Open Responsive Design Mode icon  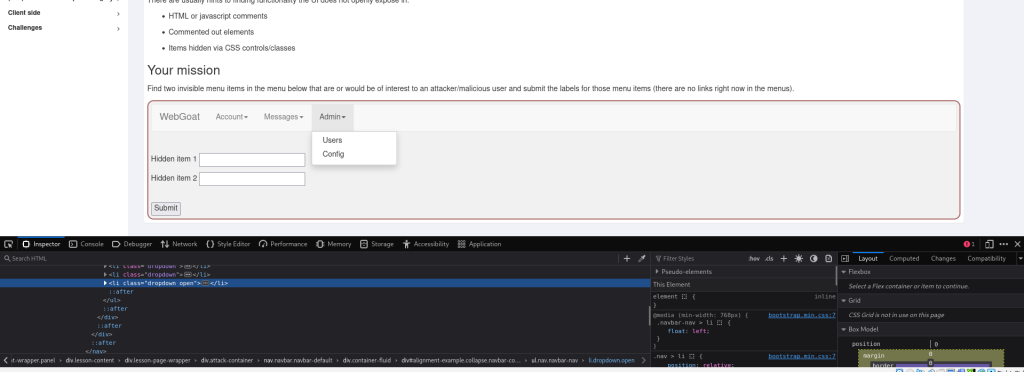tap(989, 244)
